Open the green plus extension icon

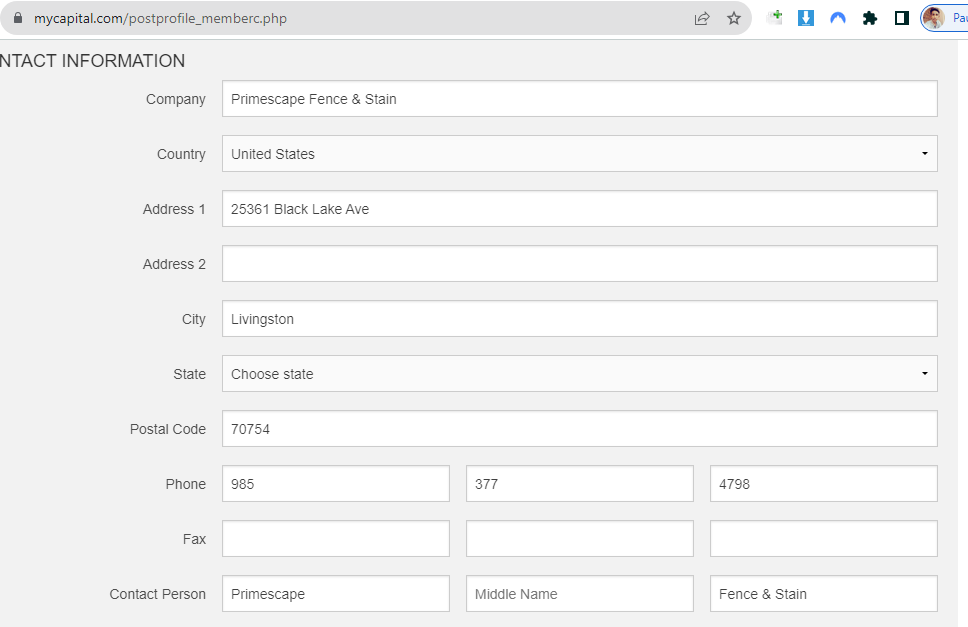click(x=774, y=18)
